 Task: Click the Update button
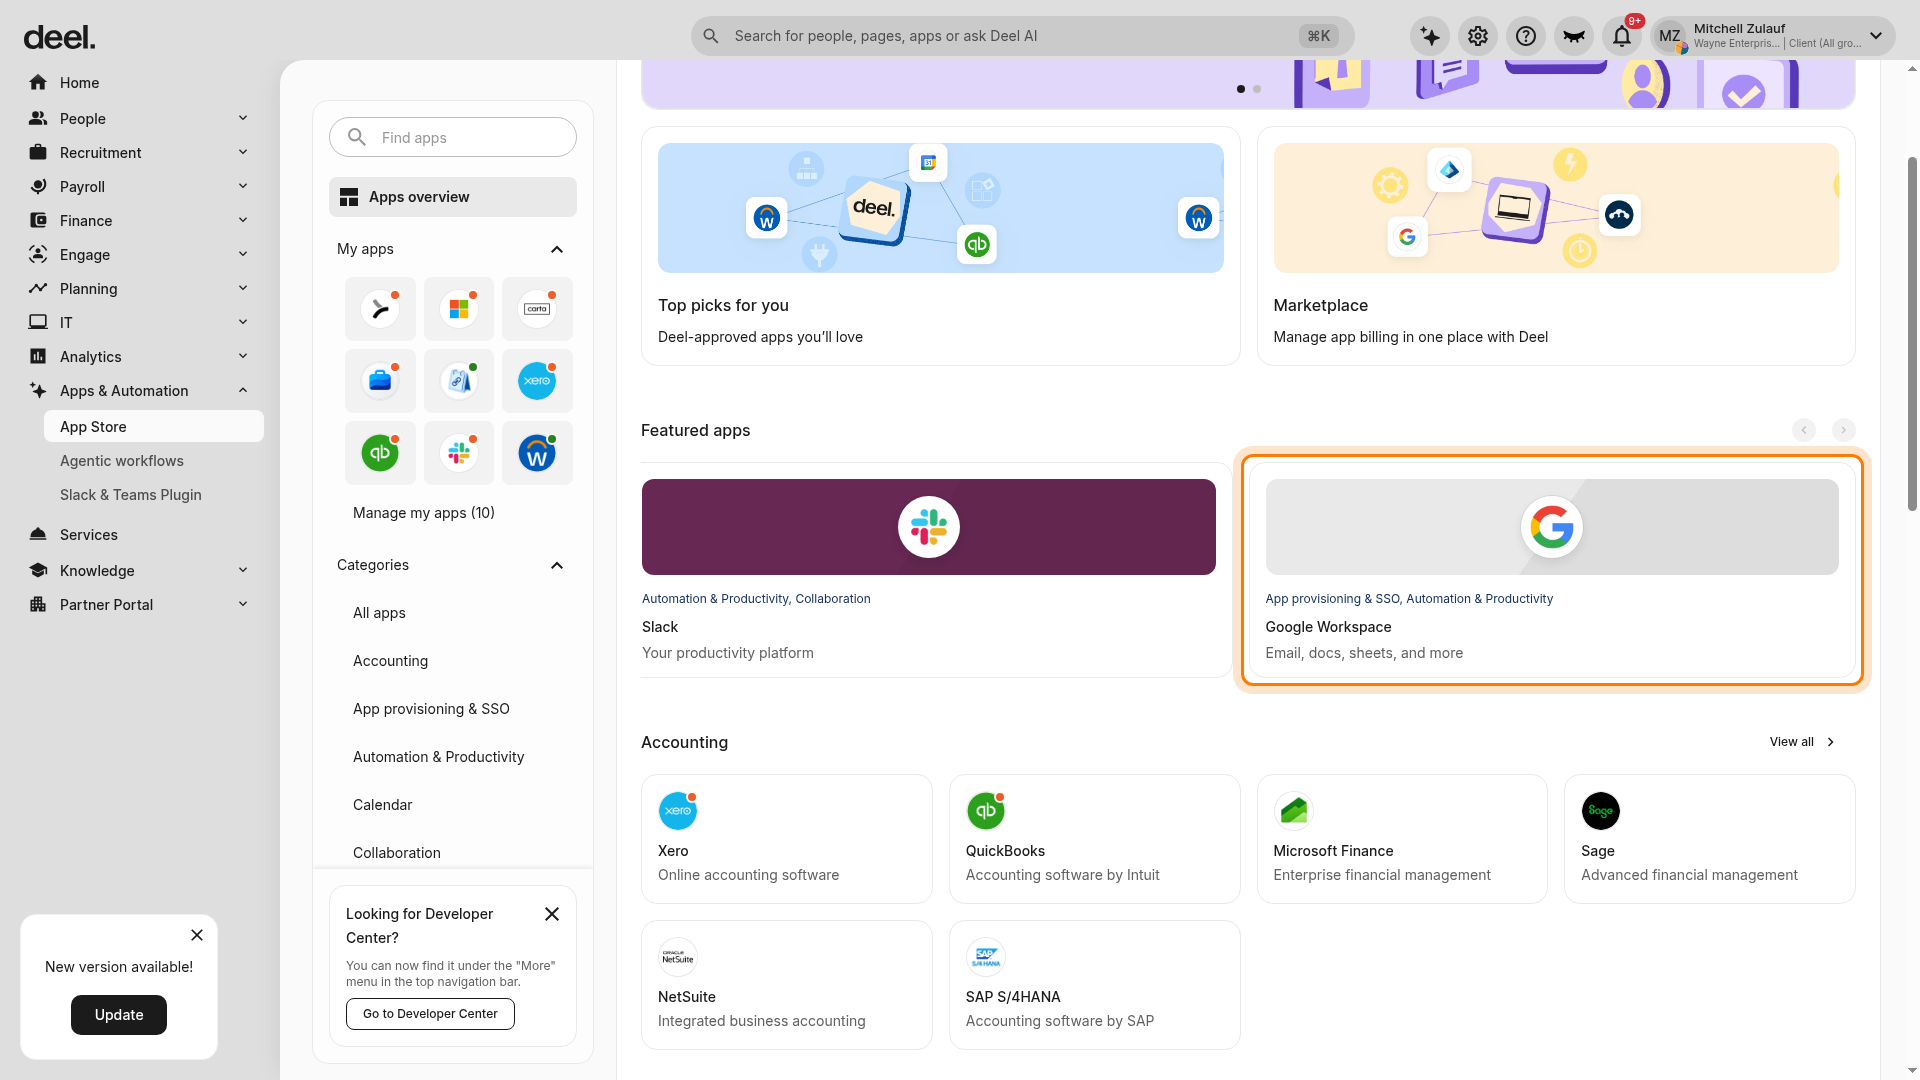(119, 1014)
